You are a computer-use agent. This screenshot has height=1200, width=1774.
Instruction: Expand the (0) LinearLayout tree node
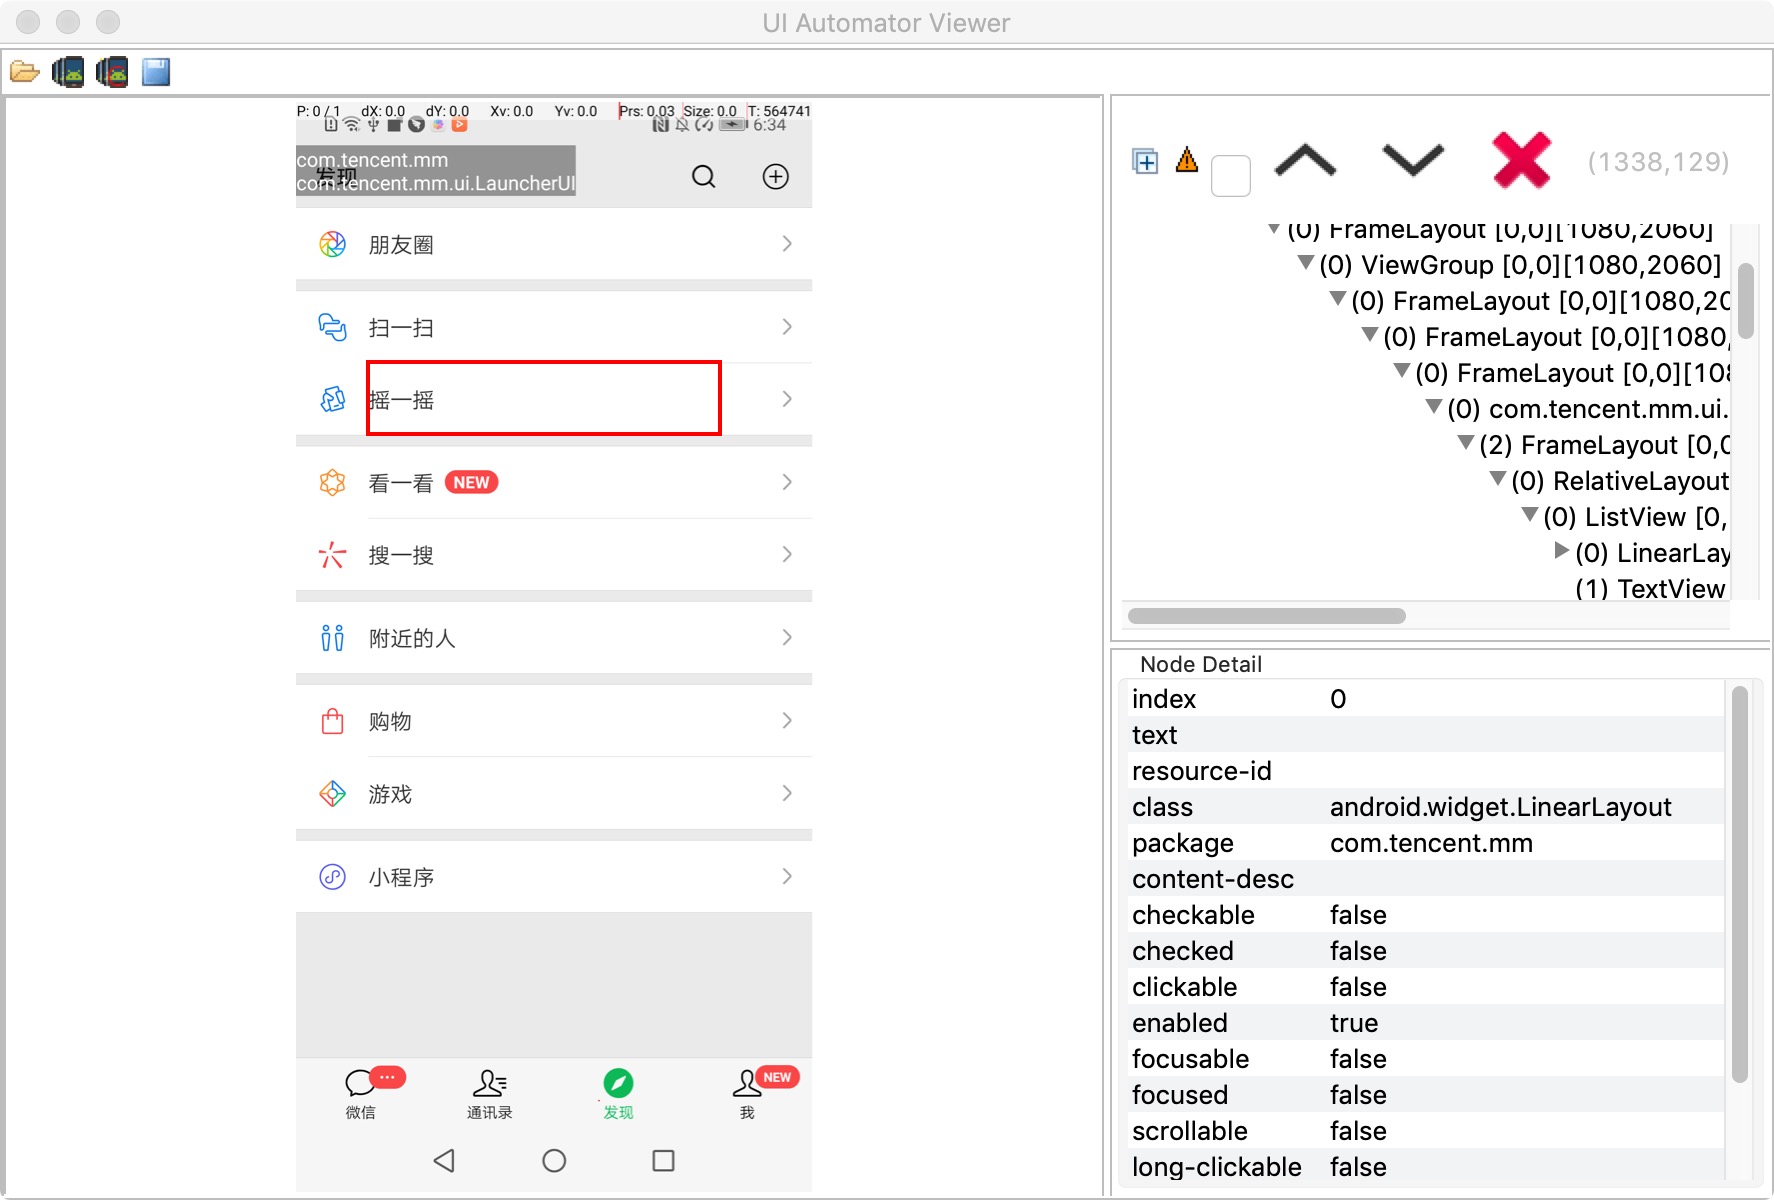pos(1561,550)
